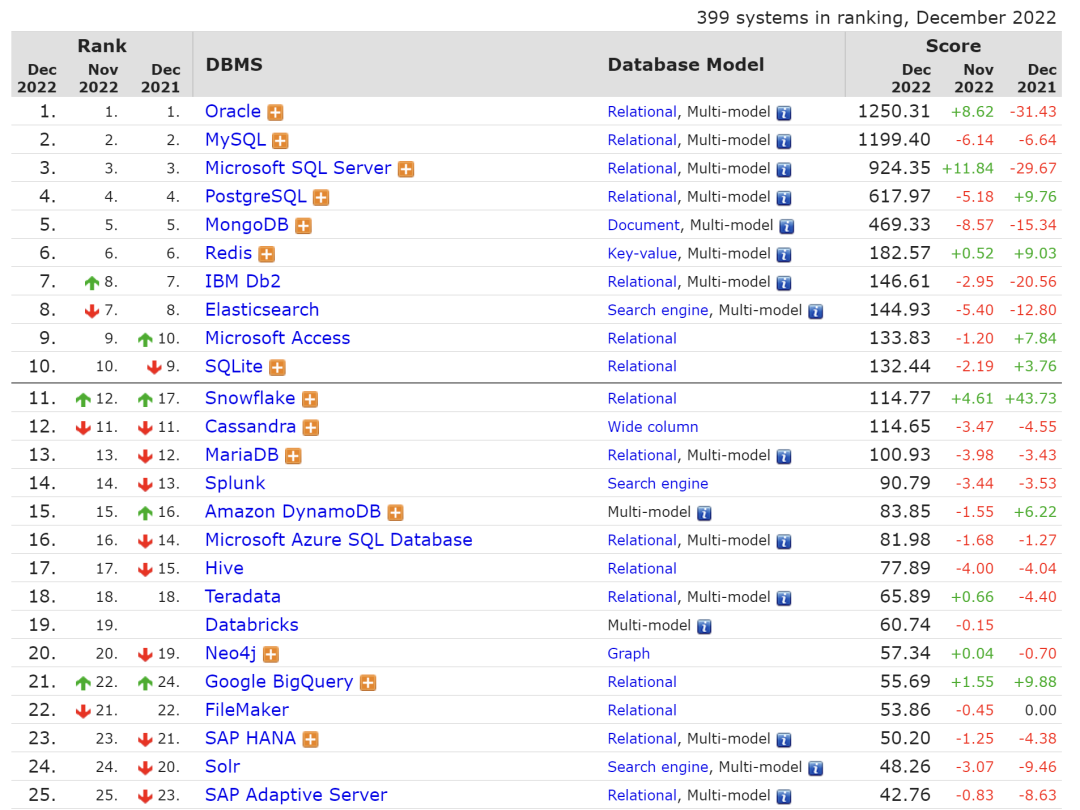Open the Microsoft SQL Server link
The width and height of the screenshot is (1080, 810).
[x=298, y=168]
